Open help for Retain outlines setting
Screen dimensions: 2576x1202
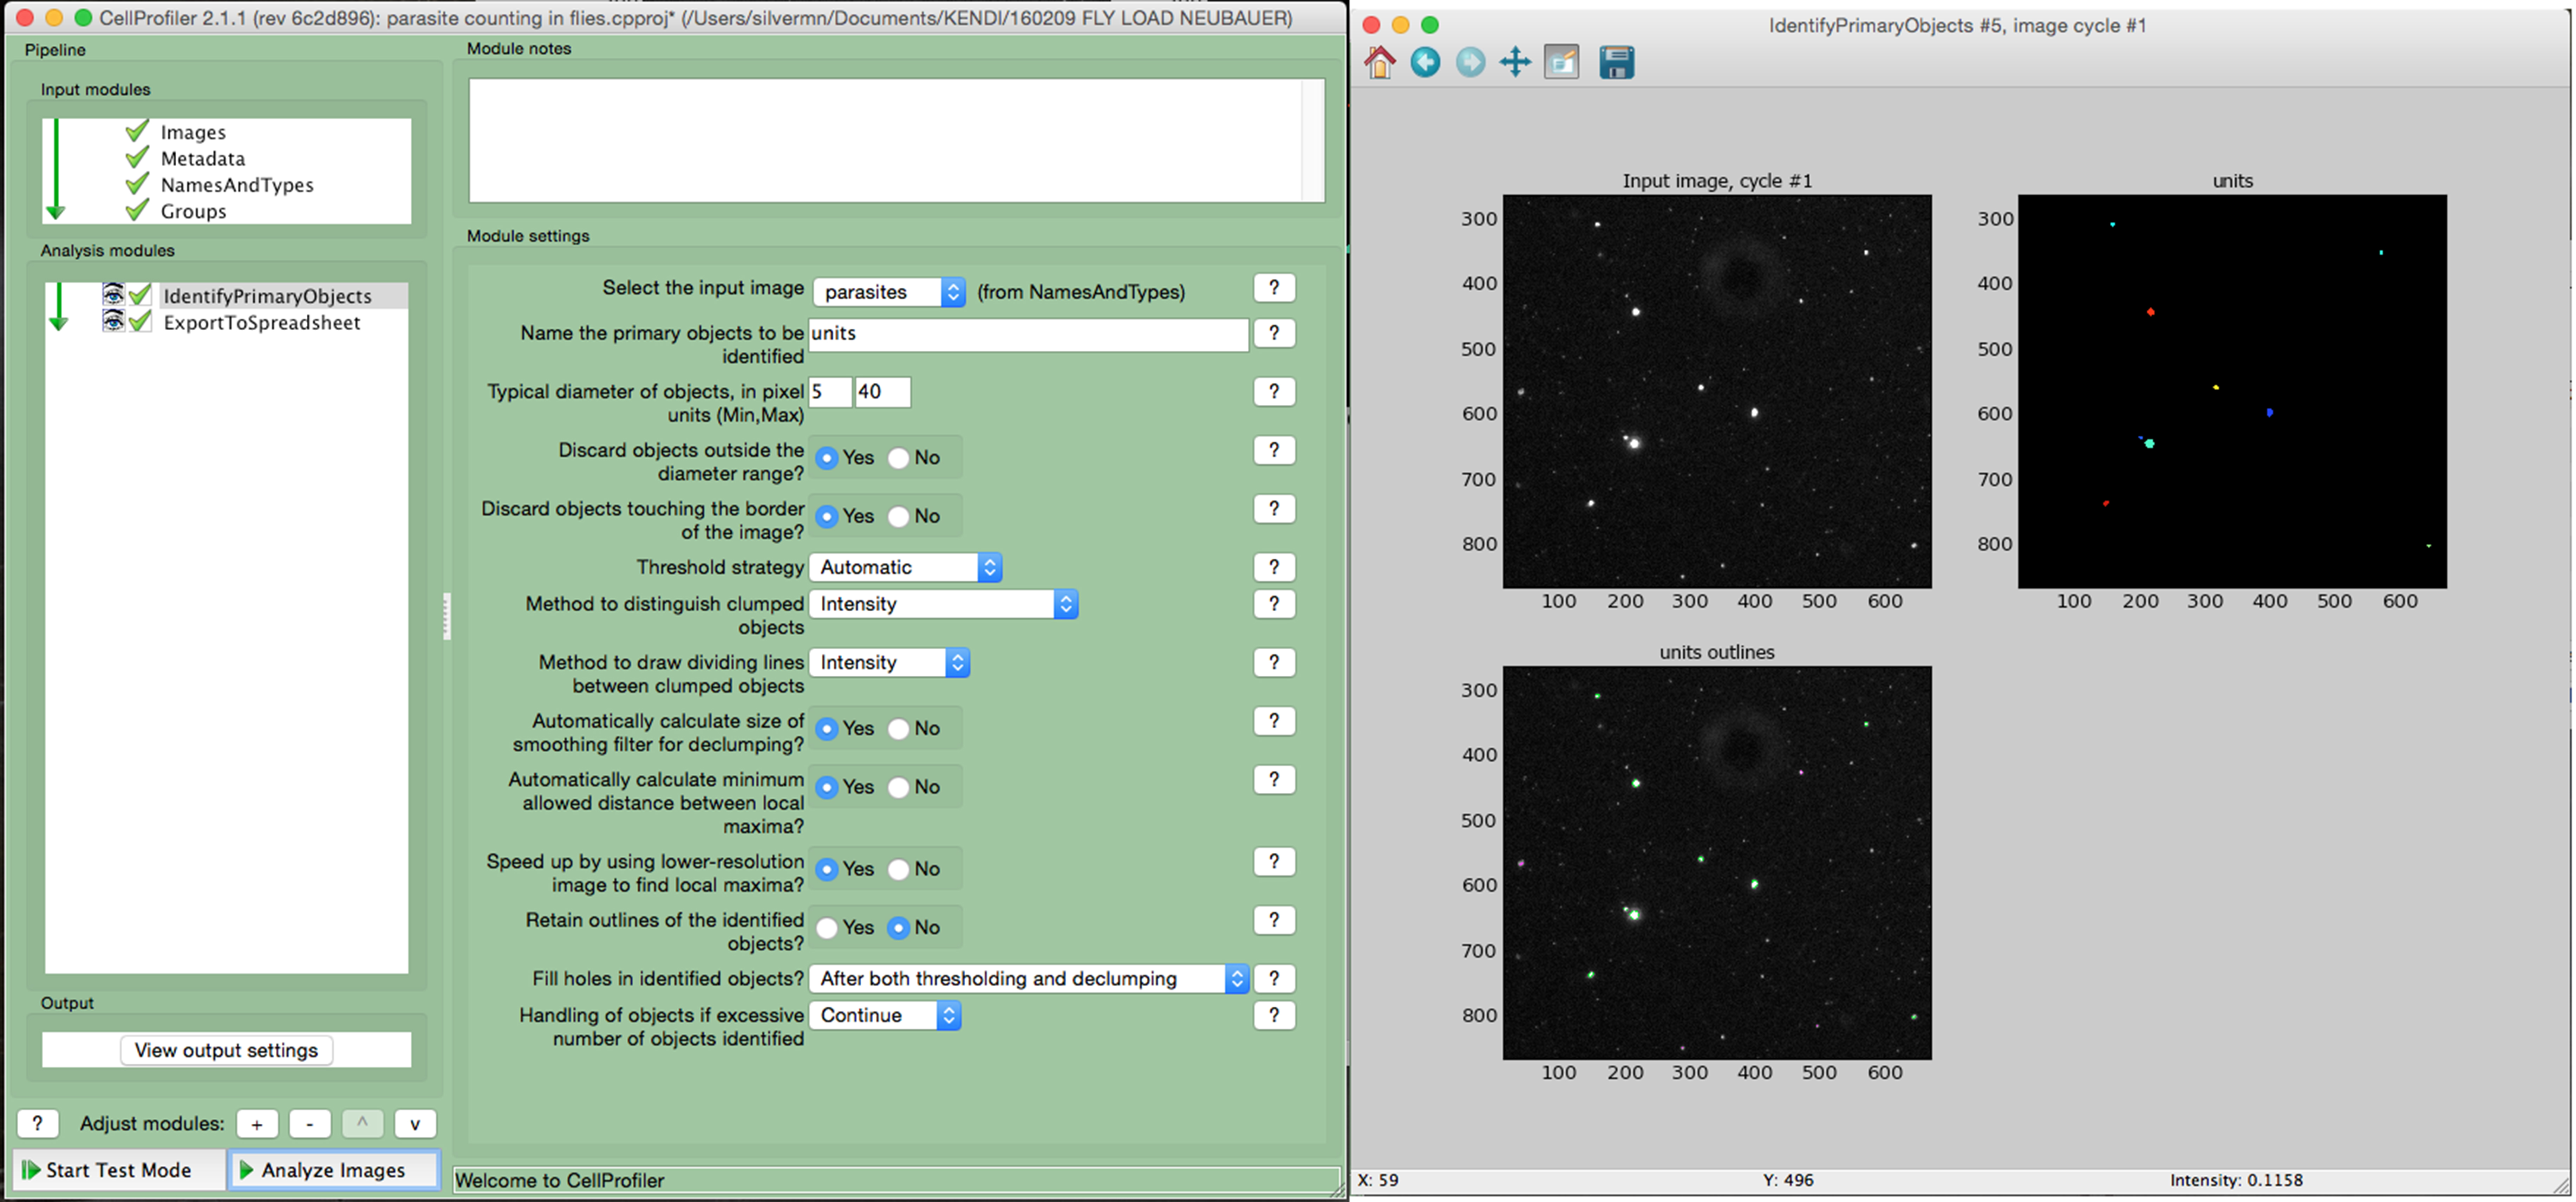(x=1274, y=920)
